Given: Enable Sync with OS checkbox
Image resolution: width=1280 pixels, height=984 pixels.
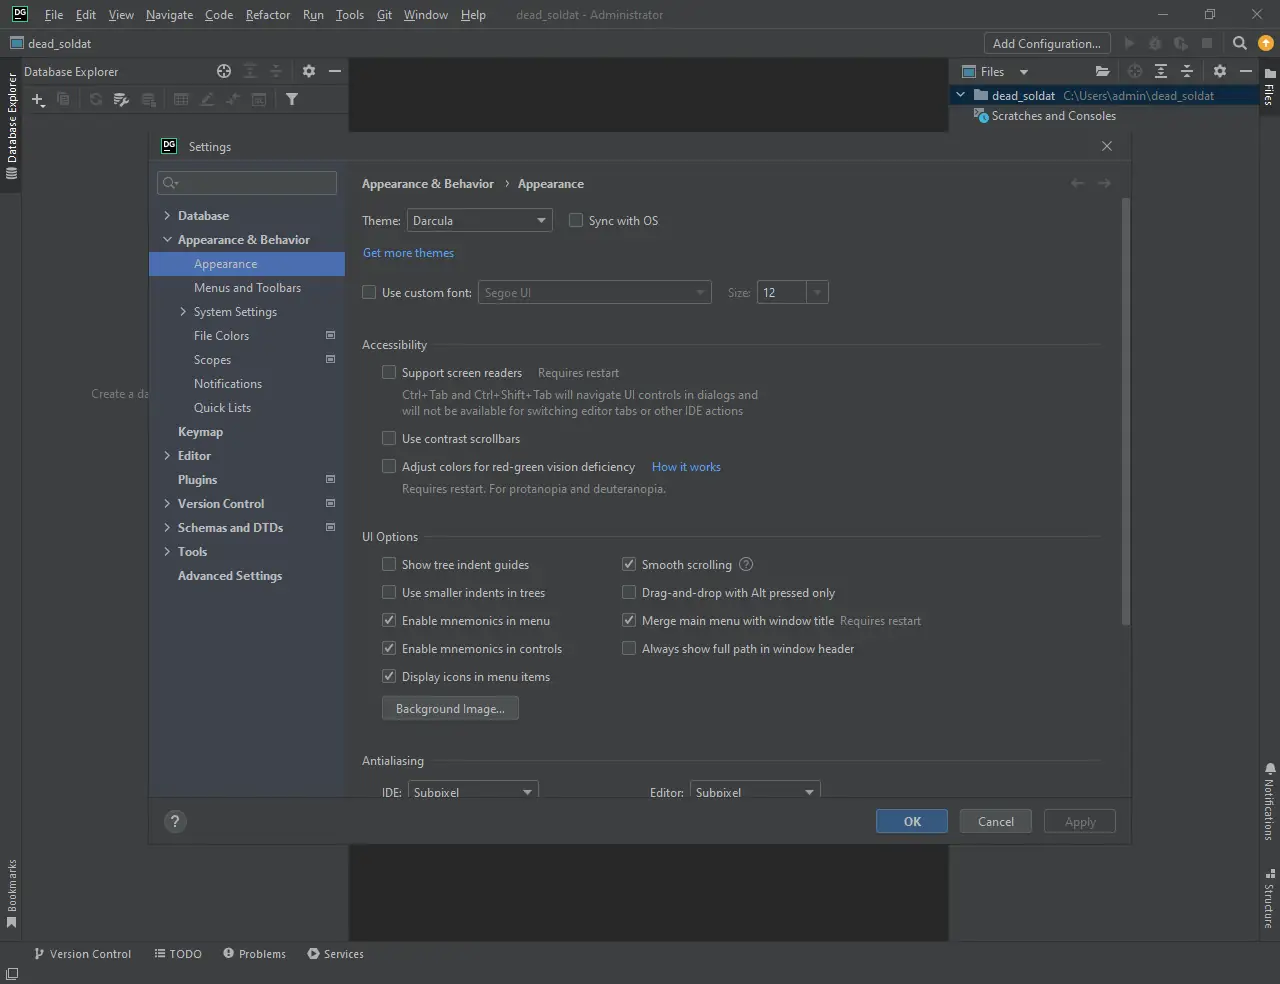Looking at the screenshot, I should [x=576, y=220].
